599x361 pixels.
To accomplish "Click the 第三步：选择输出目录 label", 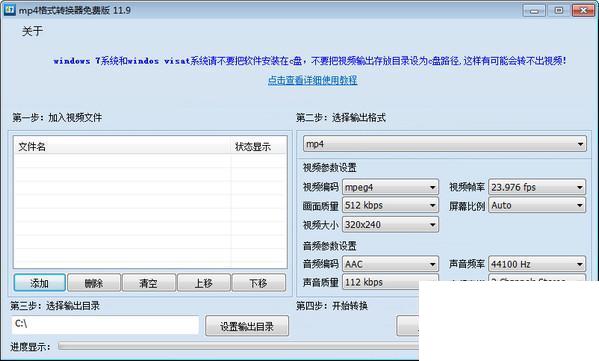I will pyautogui.click(x=55, y=306).
